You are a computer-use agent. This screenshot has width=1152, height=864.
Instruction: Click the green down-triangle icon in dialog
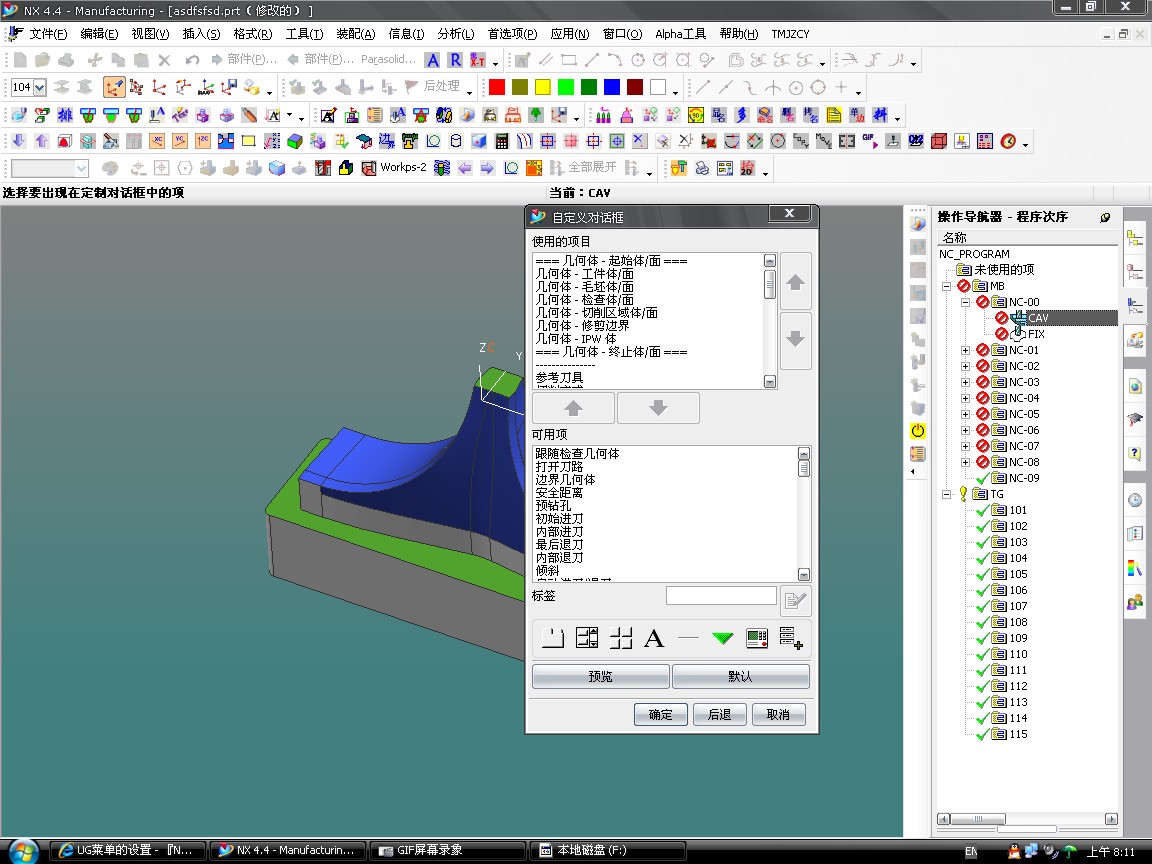click(x=722, y=638)
